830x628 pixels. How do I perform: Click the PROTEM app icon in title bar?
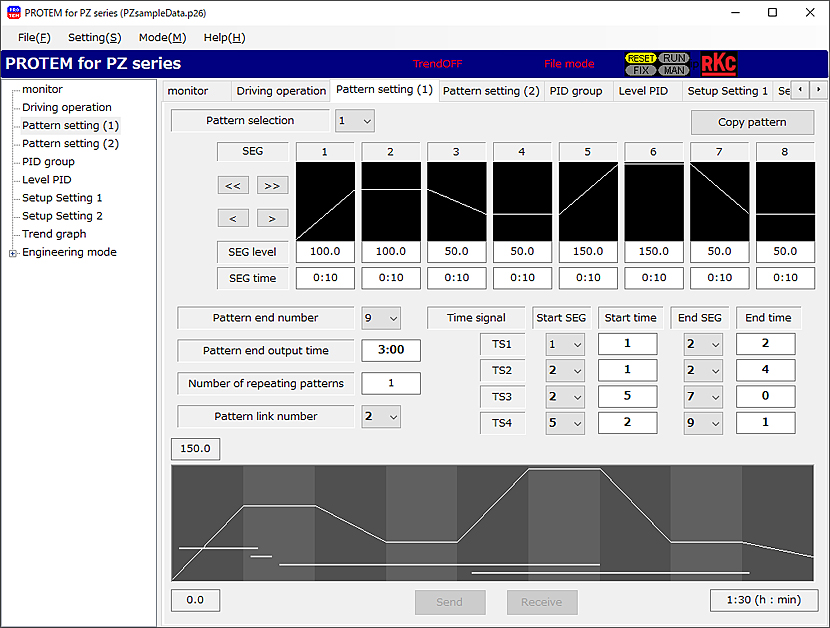pyautogui.click(x=14, y=13)
